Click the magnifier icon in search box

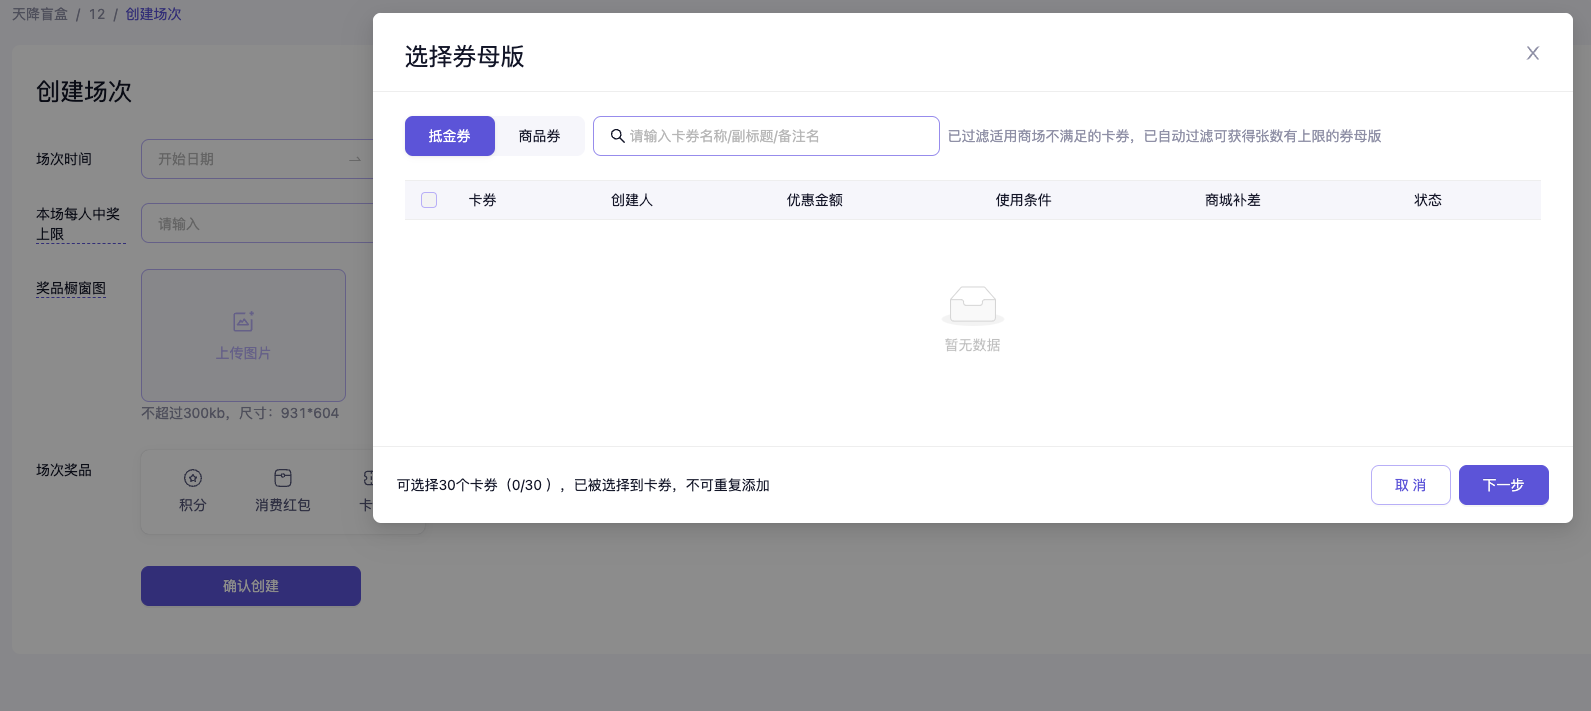618,136
